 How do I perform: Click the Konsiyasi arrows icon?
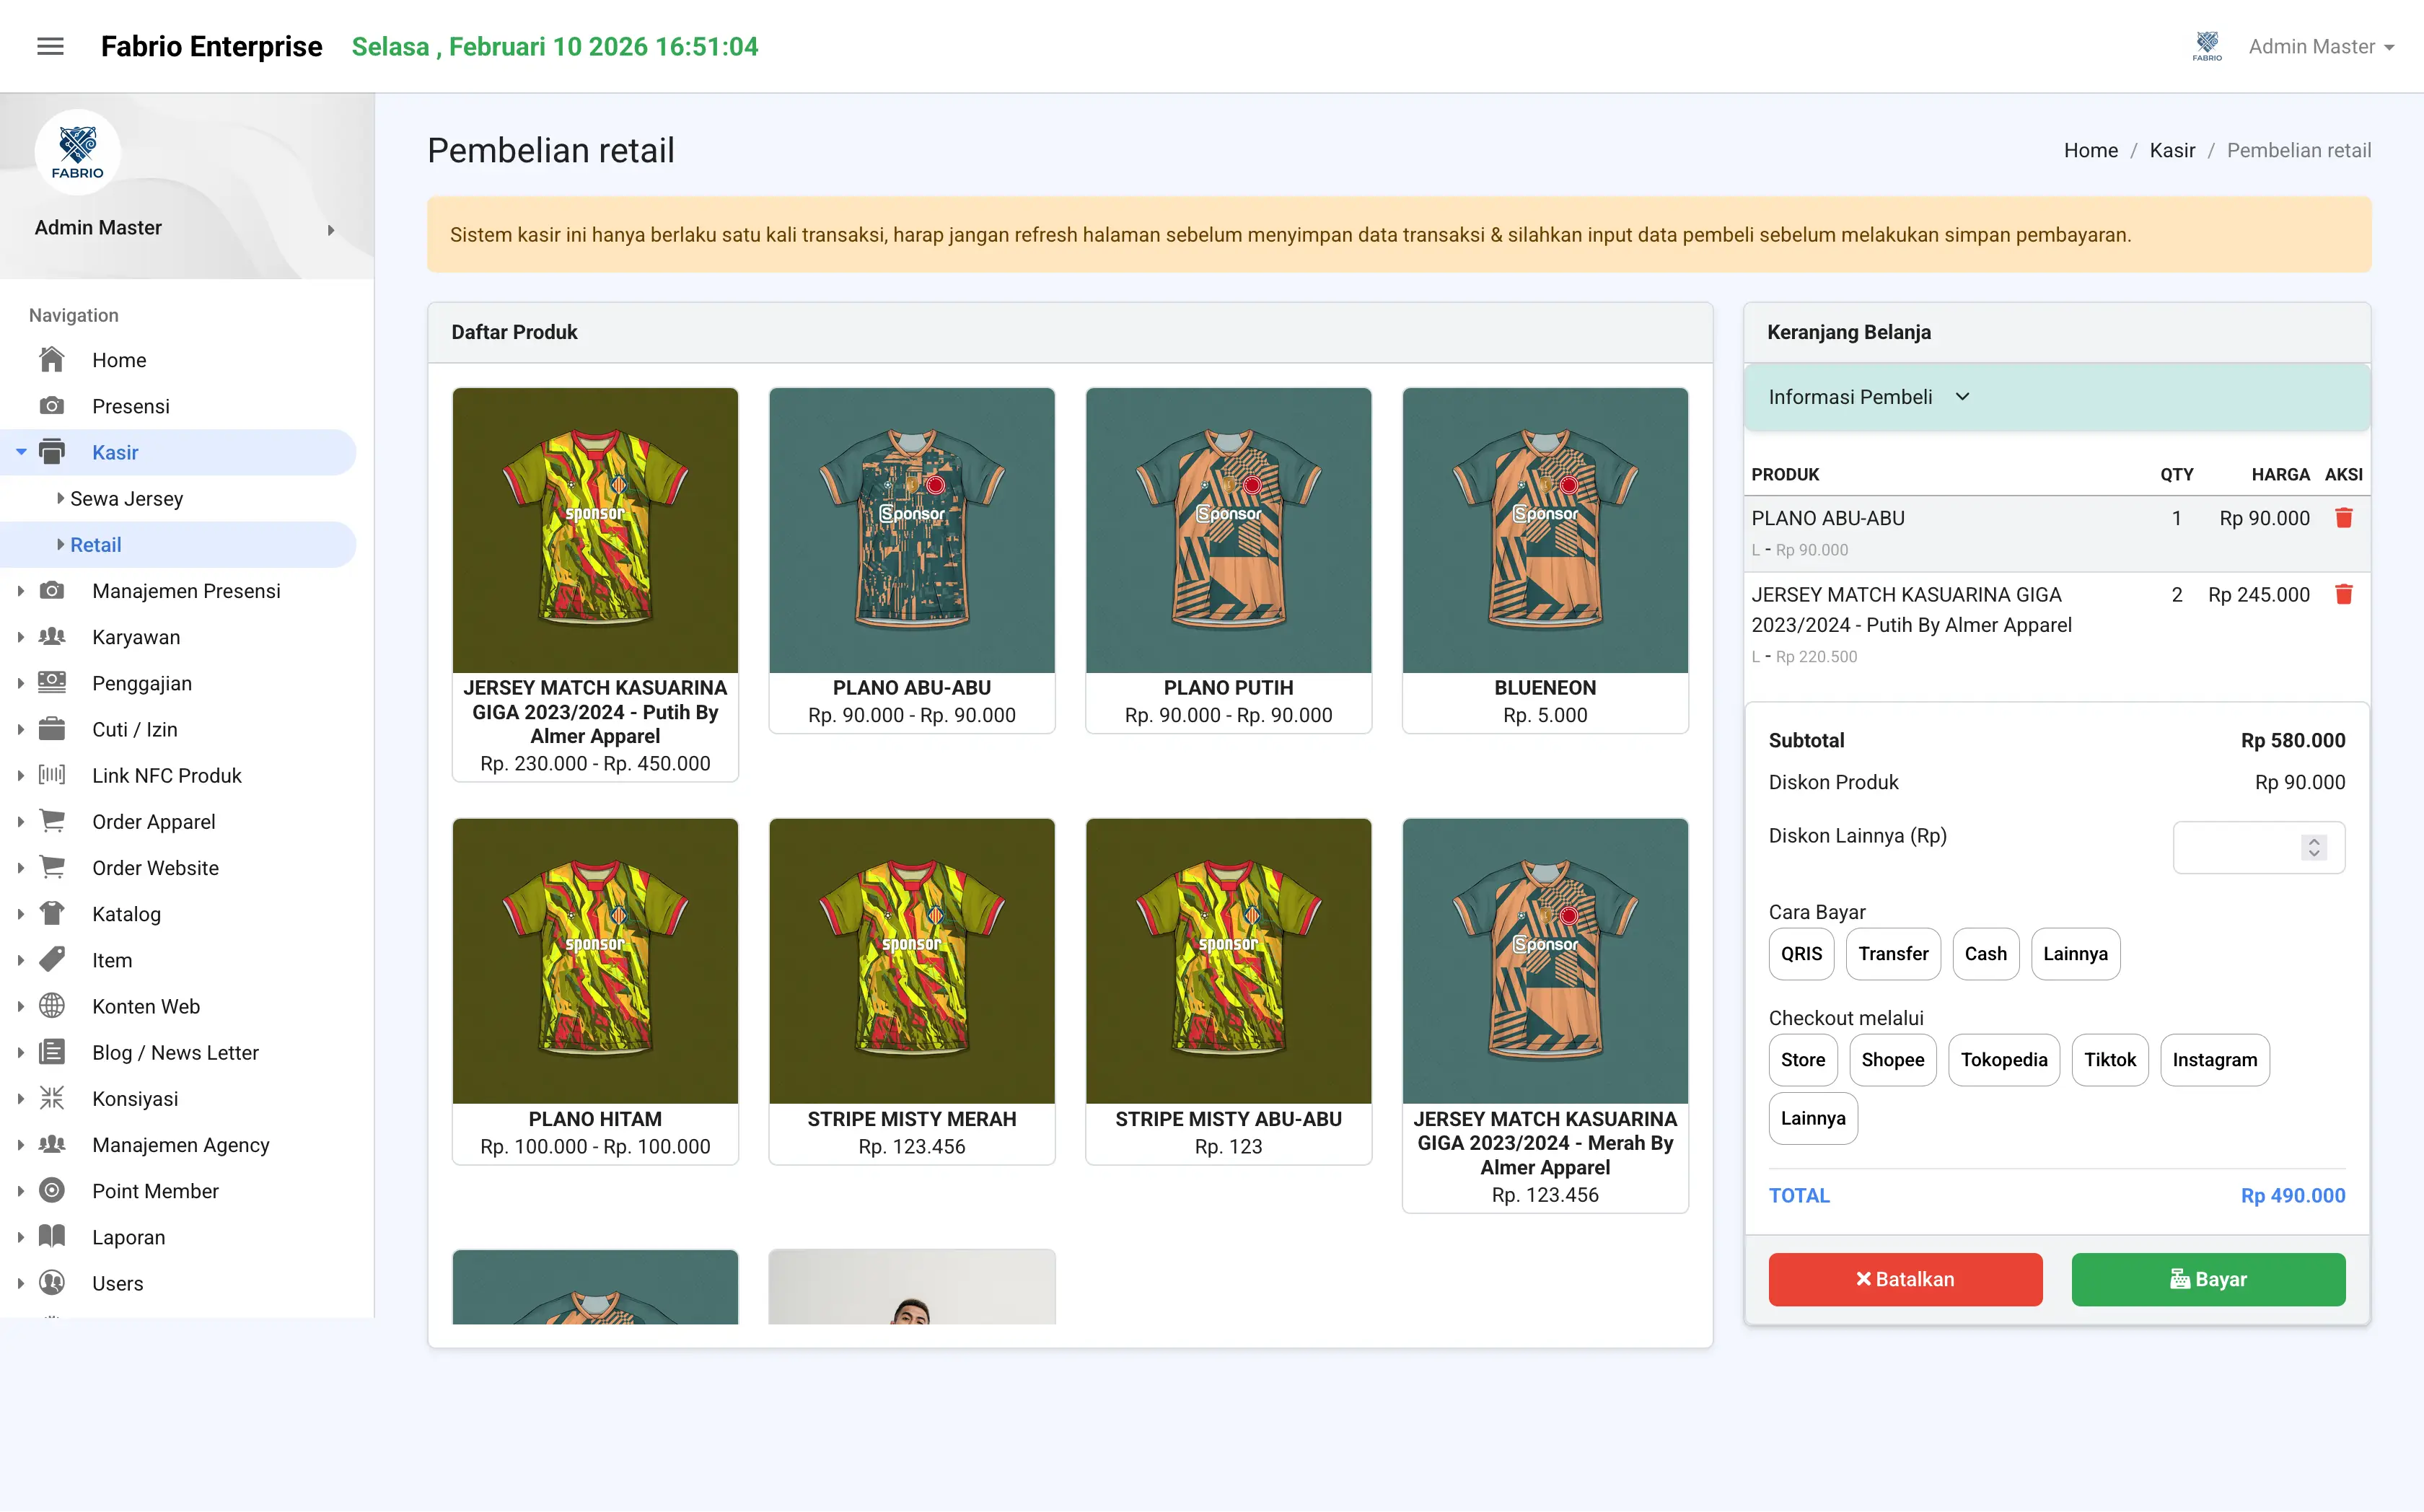point(52,1098)
